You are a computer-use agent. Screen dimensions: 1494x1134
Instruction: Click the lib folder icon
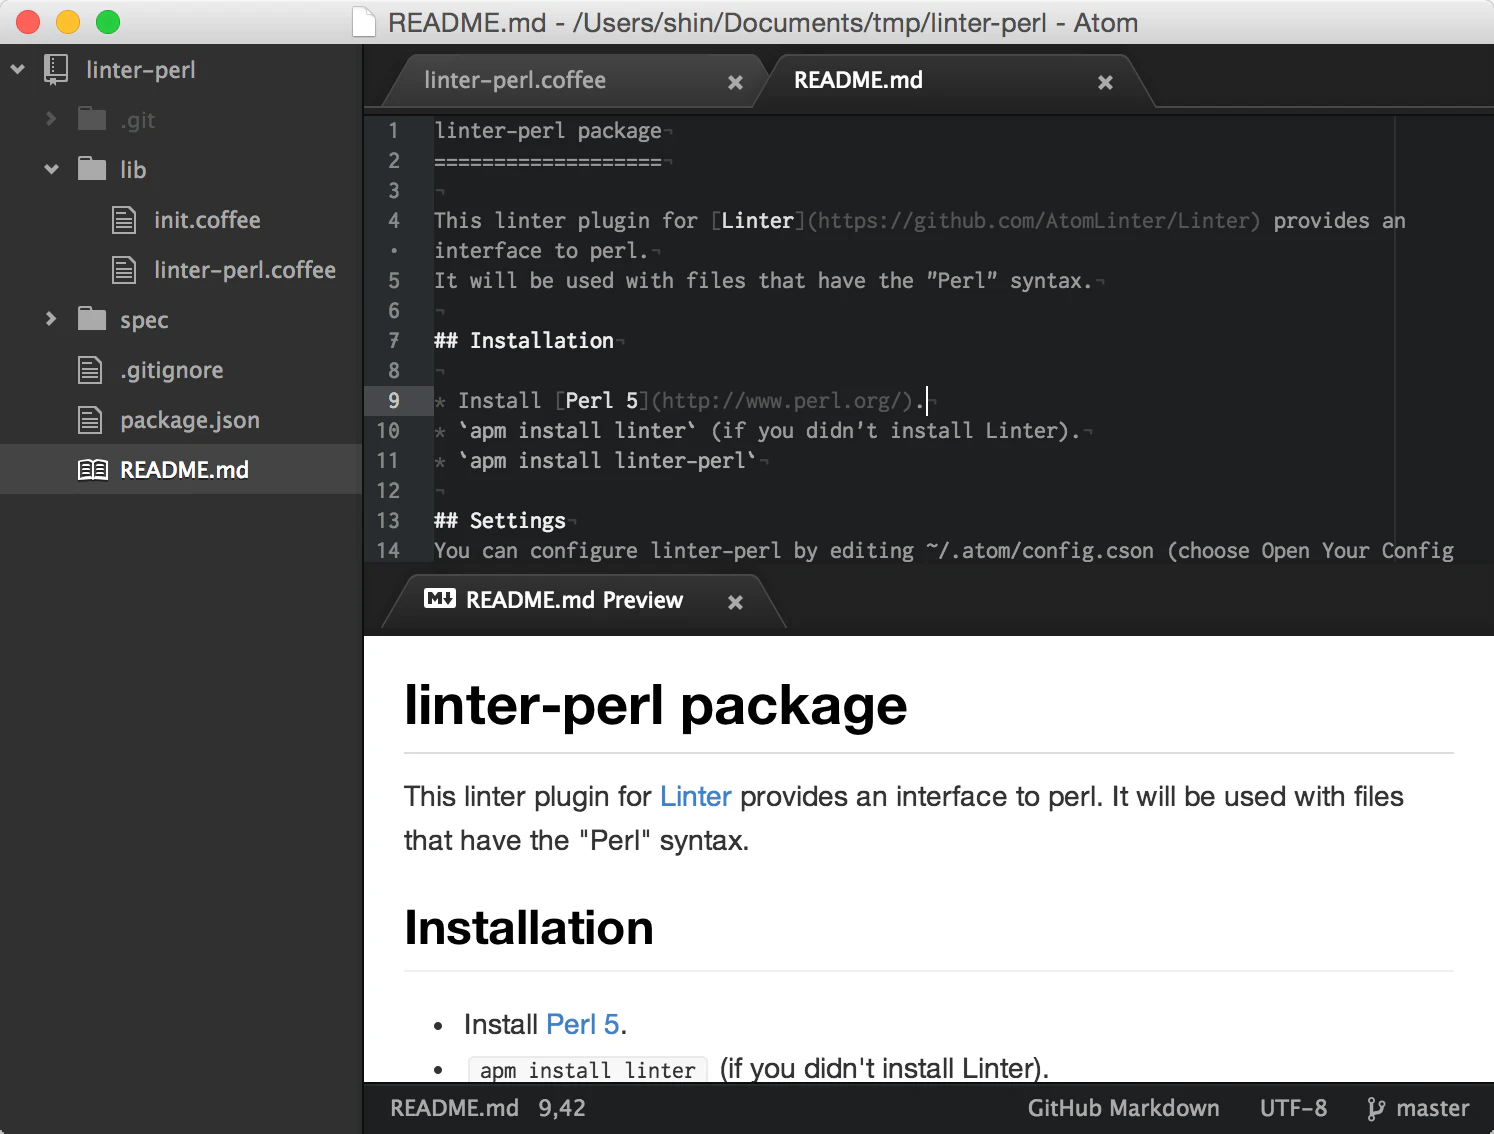coord(92,169)
